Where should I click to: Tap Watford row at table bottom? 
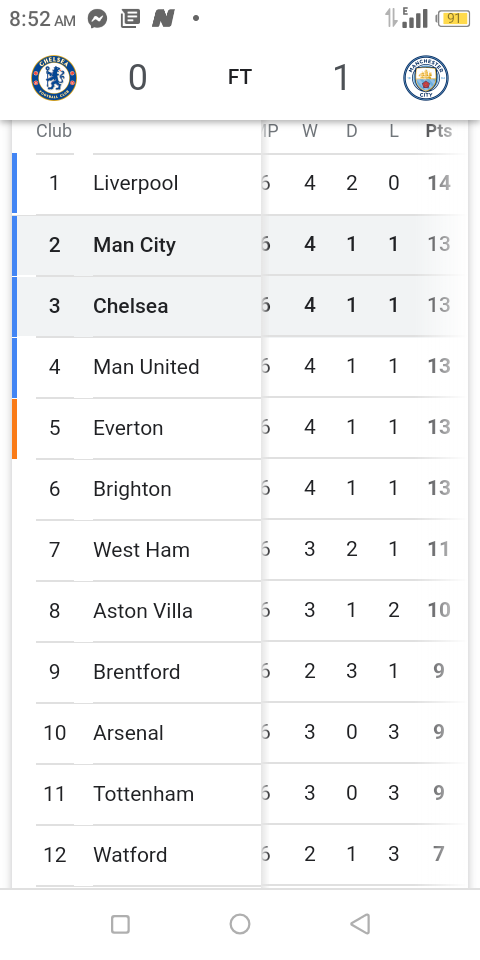[240, 855]
